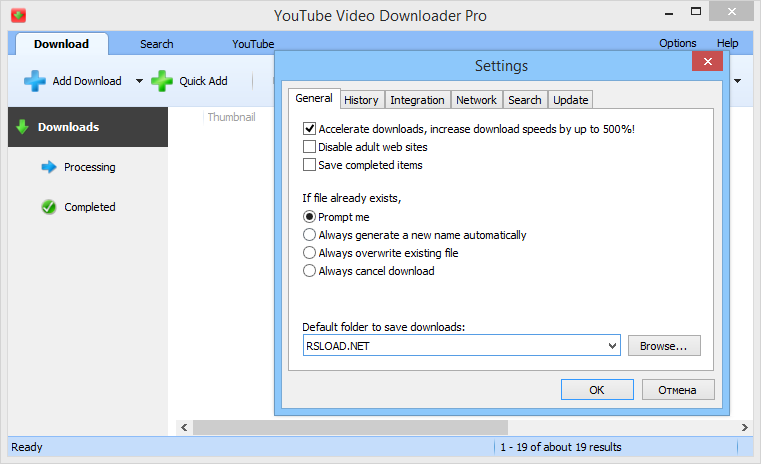761x464 pixels.
Task: Select Always overwrite existing file option
Action: click(x=309, y=252)
